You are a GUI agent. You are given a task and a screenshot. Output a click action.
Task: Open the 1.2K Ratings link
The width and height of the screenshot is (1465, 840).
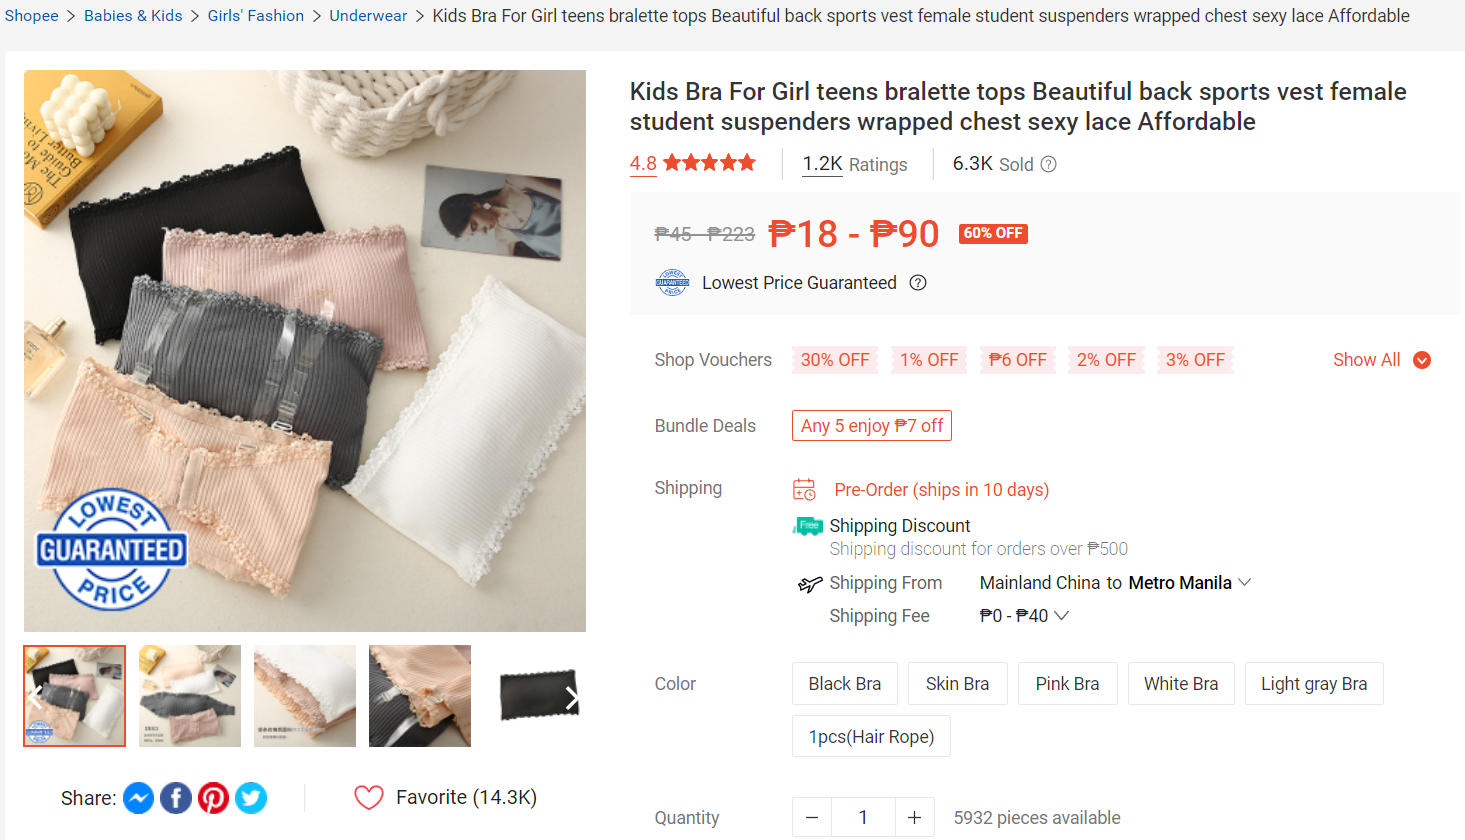(855, 164)
